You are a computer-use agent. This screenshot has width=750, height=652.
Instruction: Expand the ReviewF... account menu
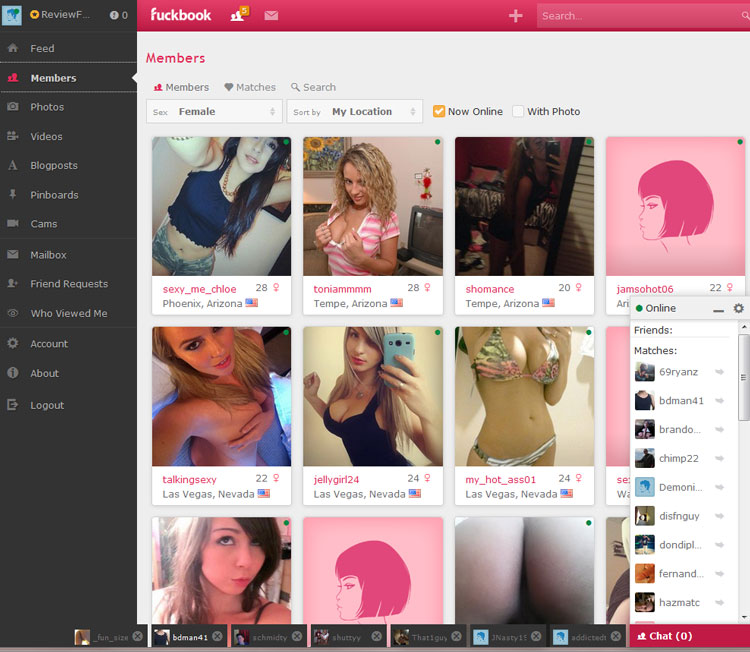(x=59, y=14)
